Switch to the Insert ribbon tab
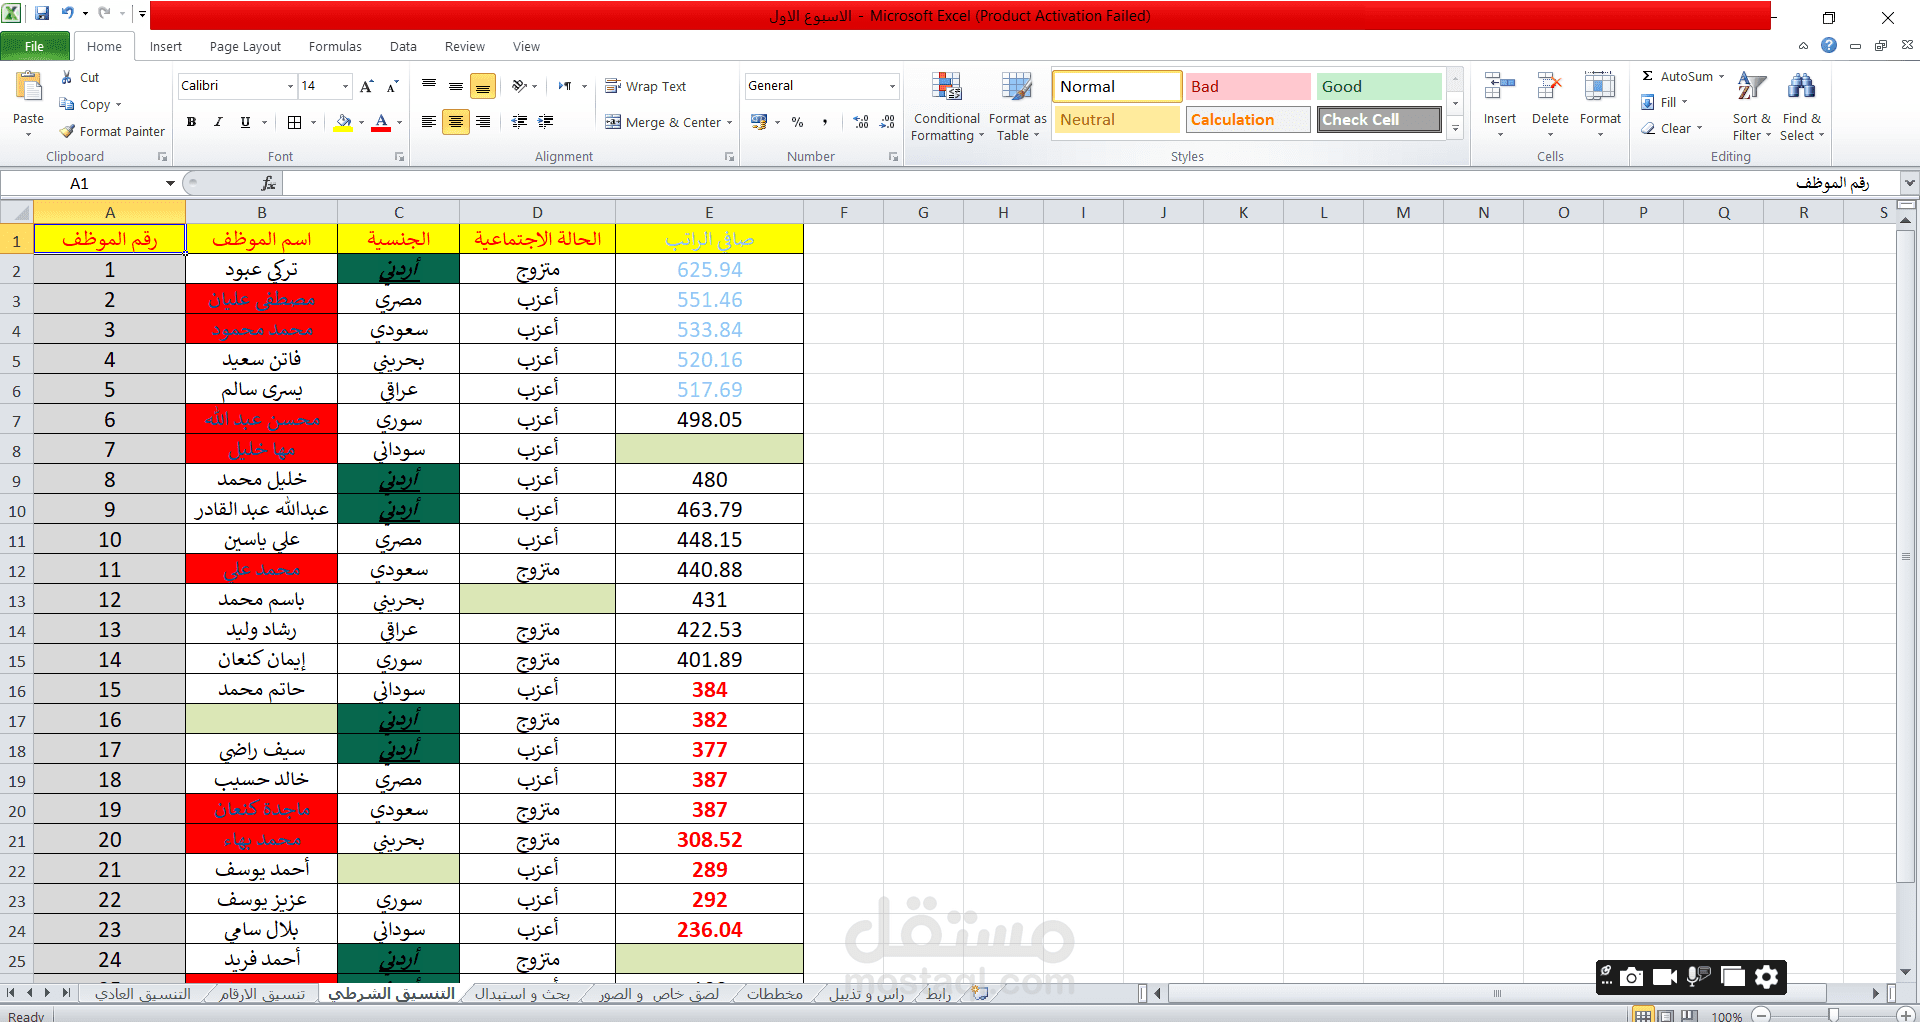The image size is (1920, 1022). coord(166,46)
